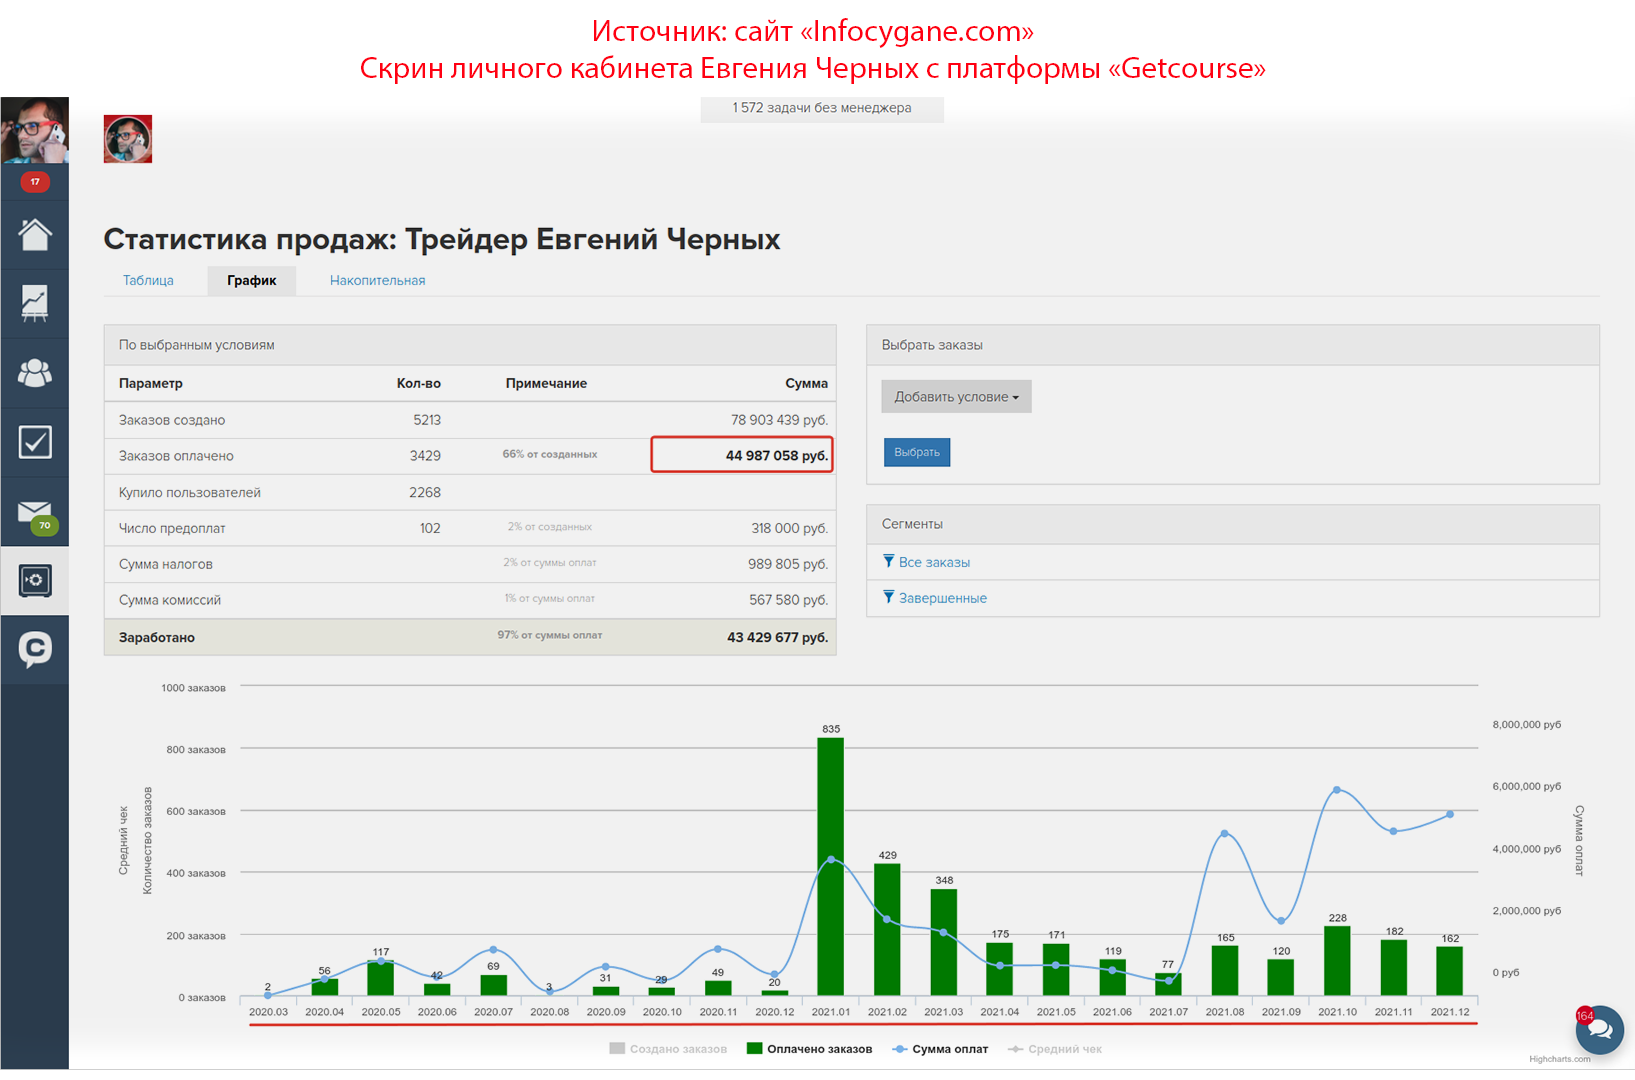
Task: Click the filter icon beside Завершенные
Action: click(x=888, y=597)
